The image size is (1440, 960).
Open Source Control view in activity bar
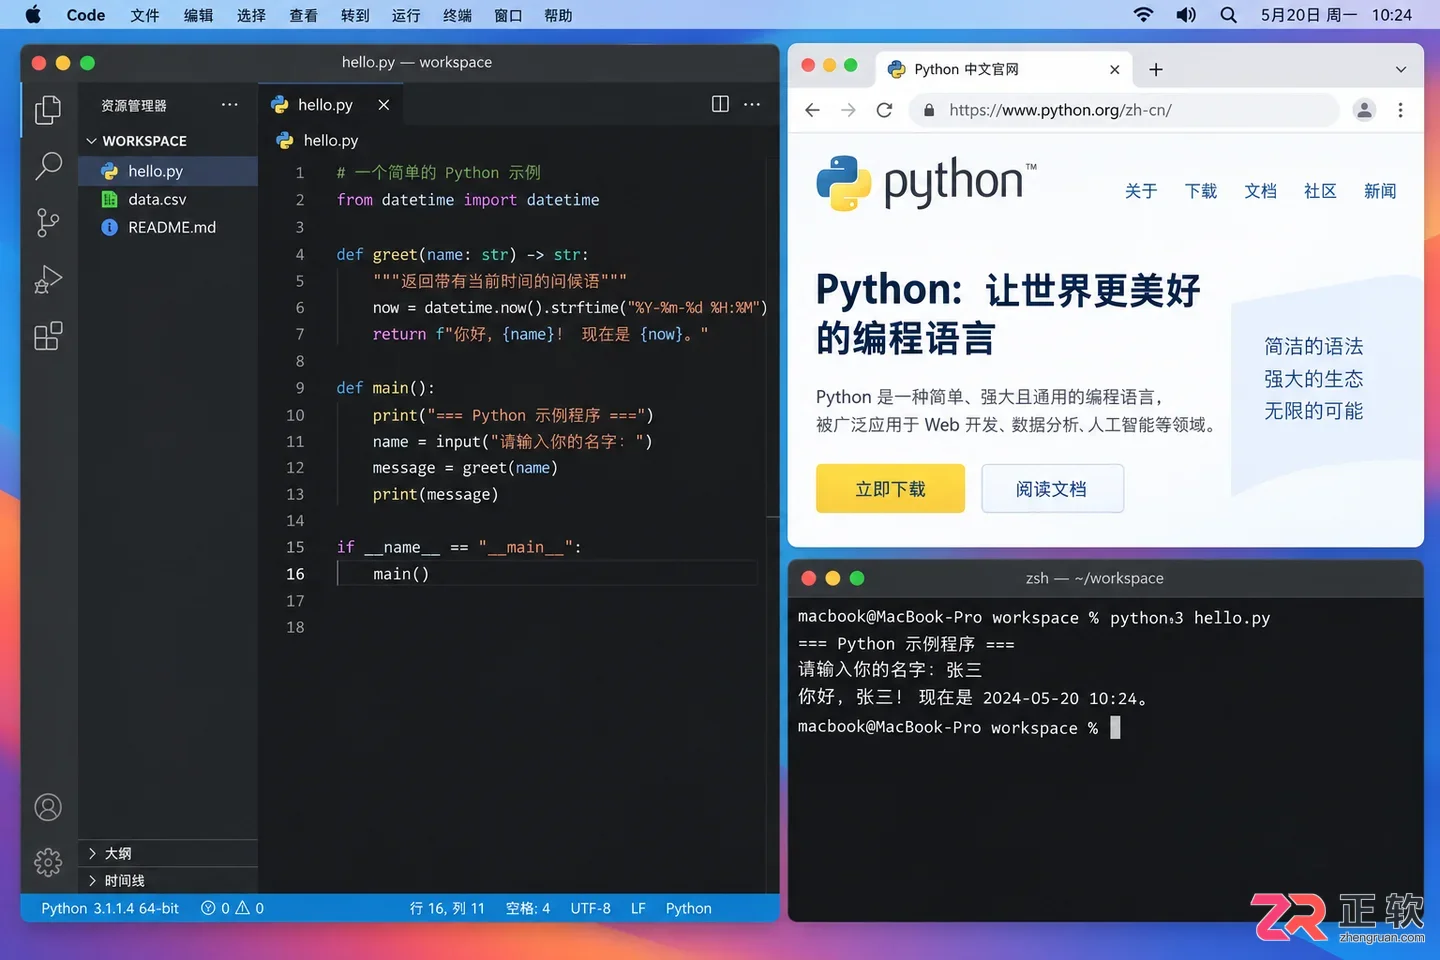click(x=48, y=222)
